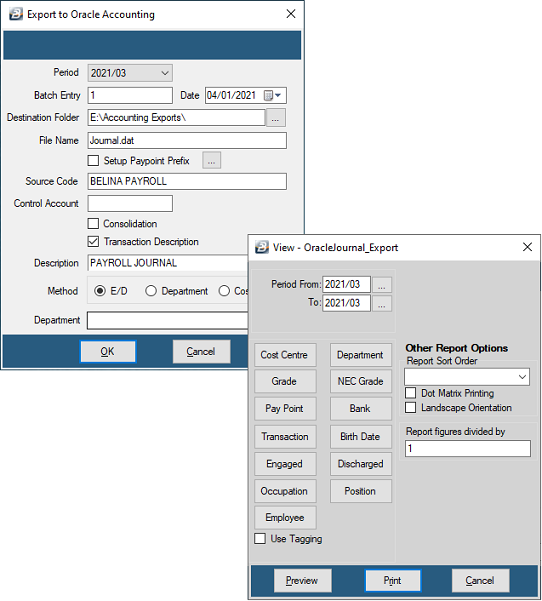Click the Transaction selection button
This screenshot has width=542, height=601.
[x=285, y=437]
